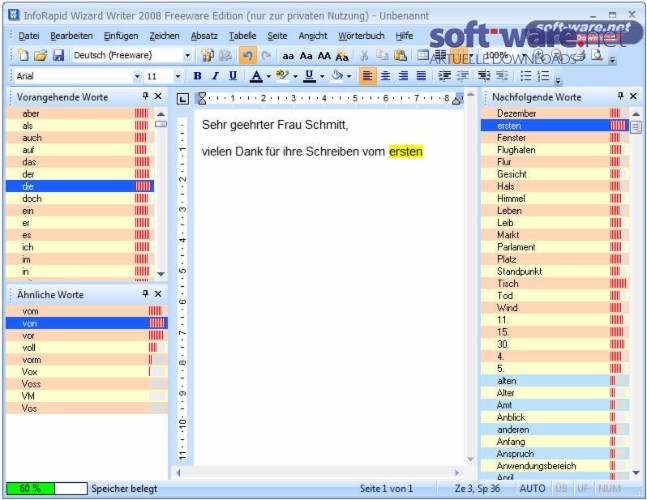Select 'Parlament' in the following words list

point(555,247)
